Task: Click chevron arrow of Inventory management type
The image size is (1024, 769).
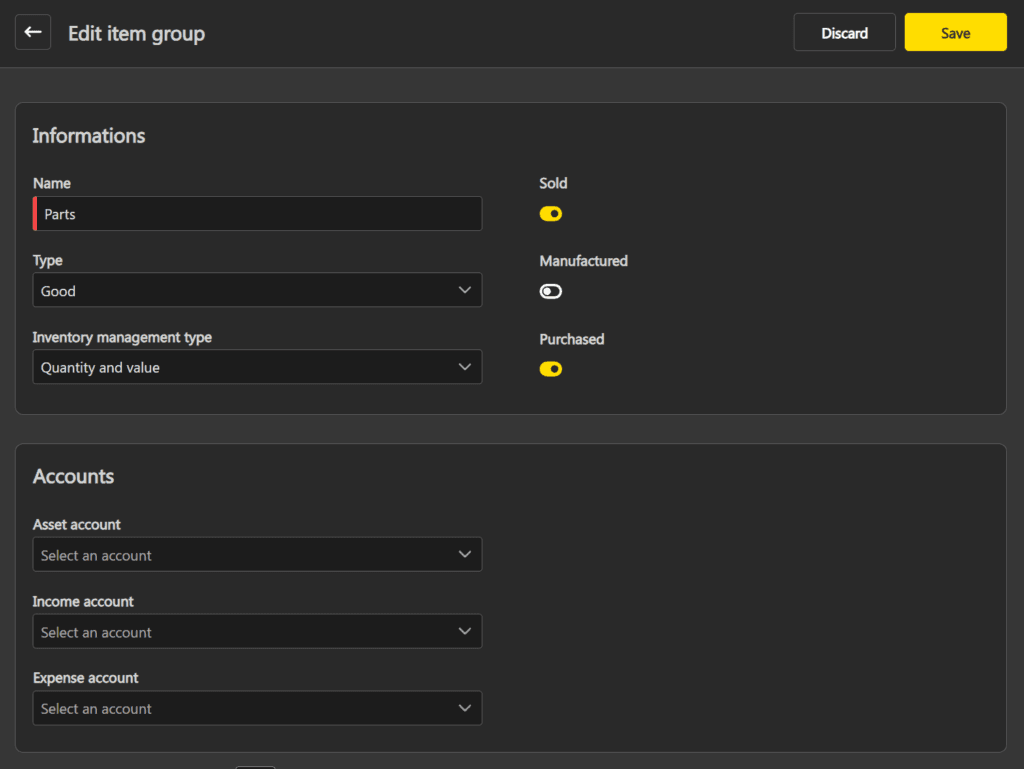Action: [x=464, y=367]
